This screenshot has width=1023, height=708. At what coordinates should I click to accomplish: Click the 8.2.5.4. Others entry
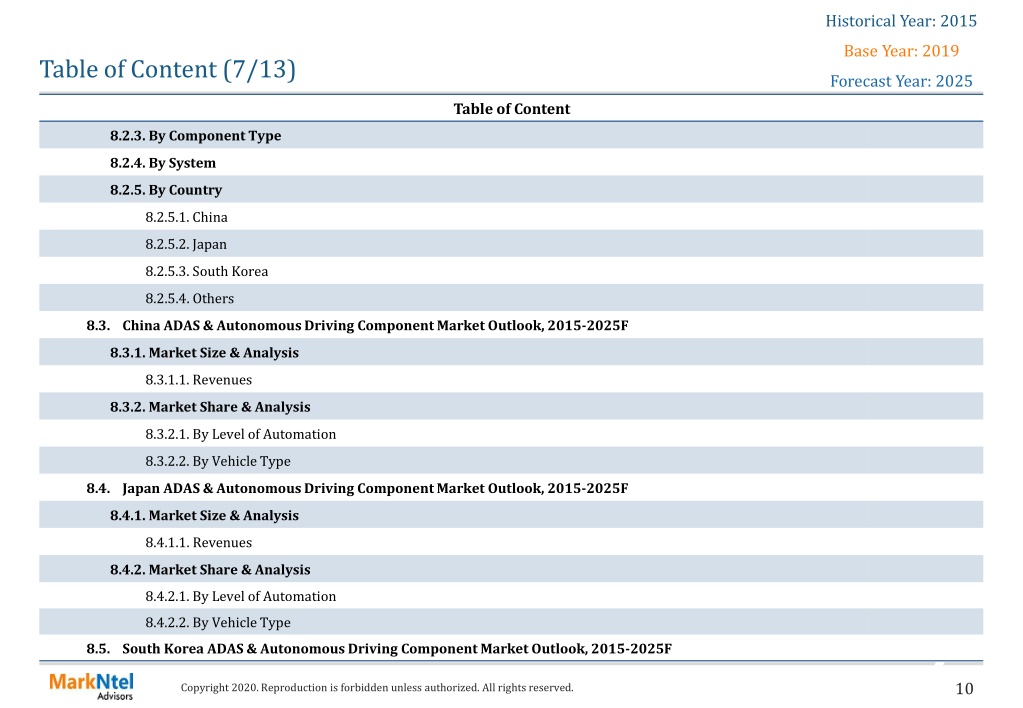tap(189, 298)
